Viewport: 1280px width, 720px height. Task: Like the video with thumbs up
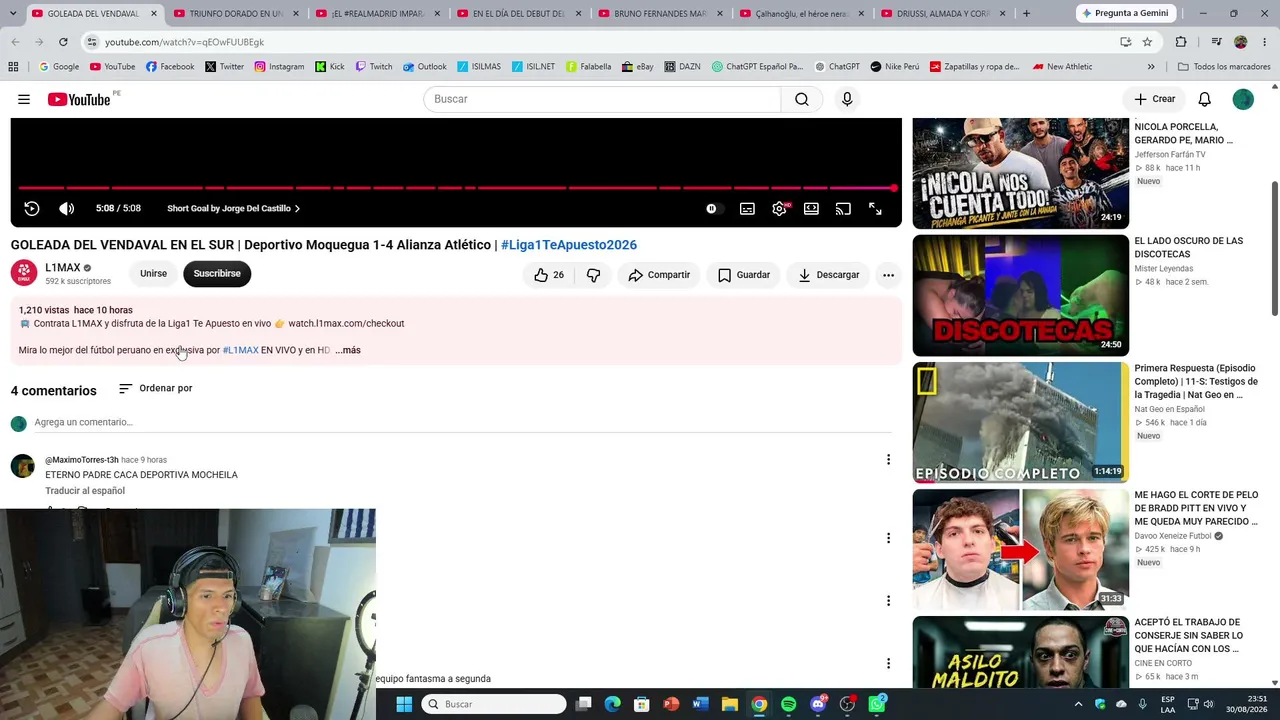point(549,275)
